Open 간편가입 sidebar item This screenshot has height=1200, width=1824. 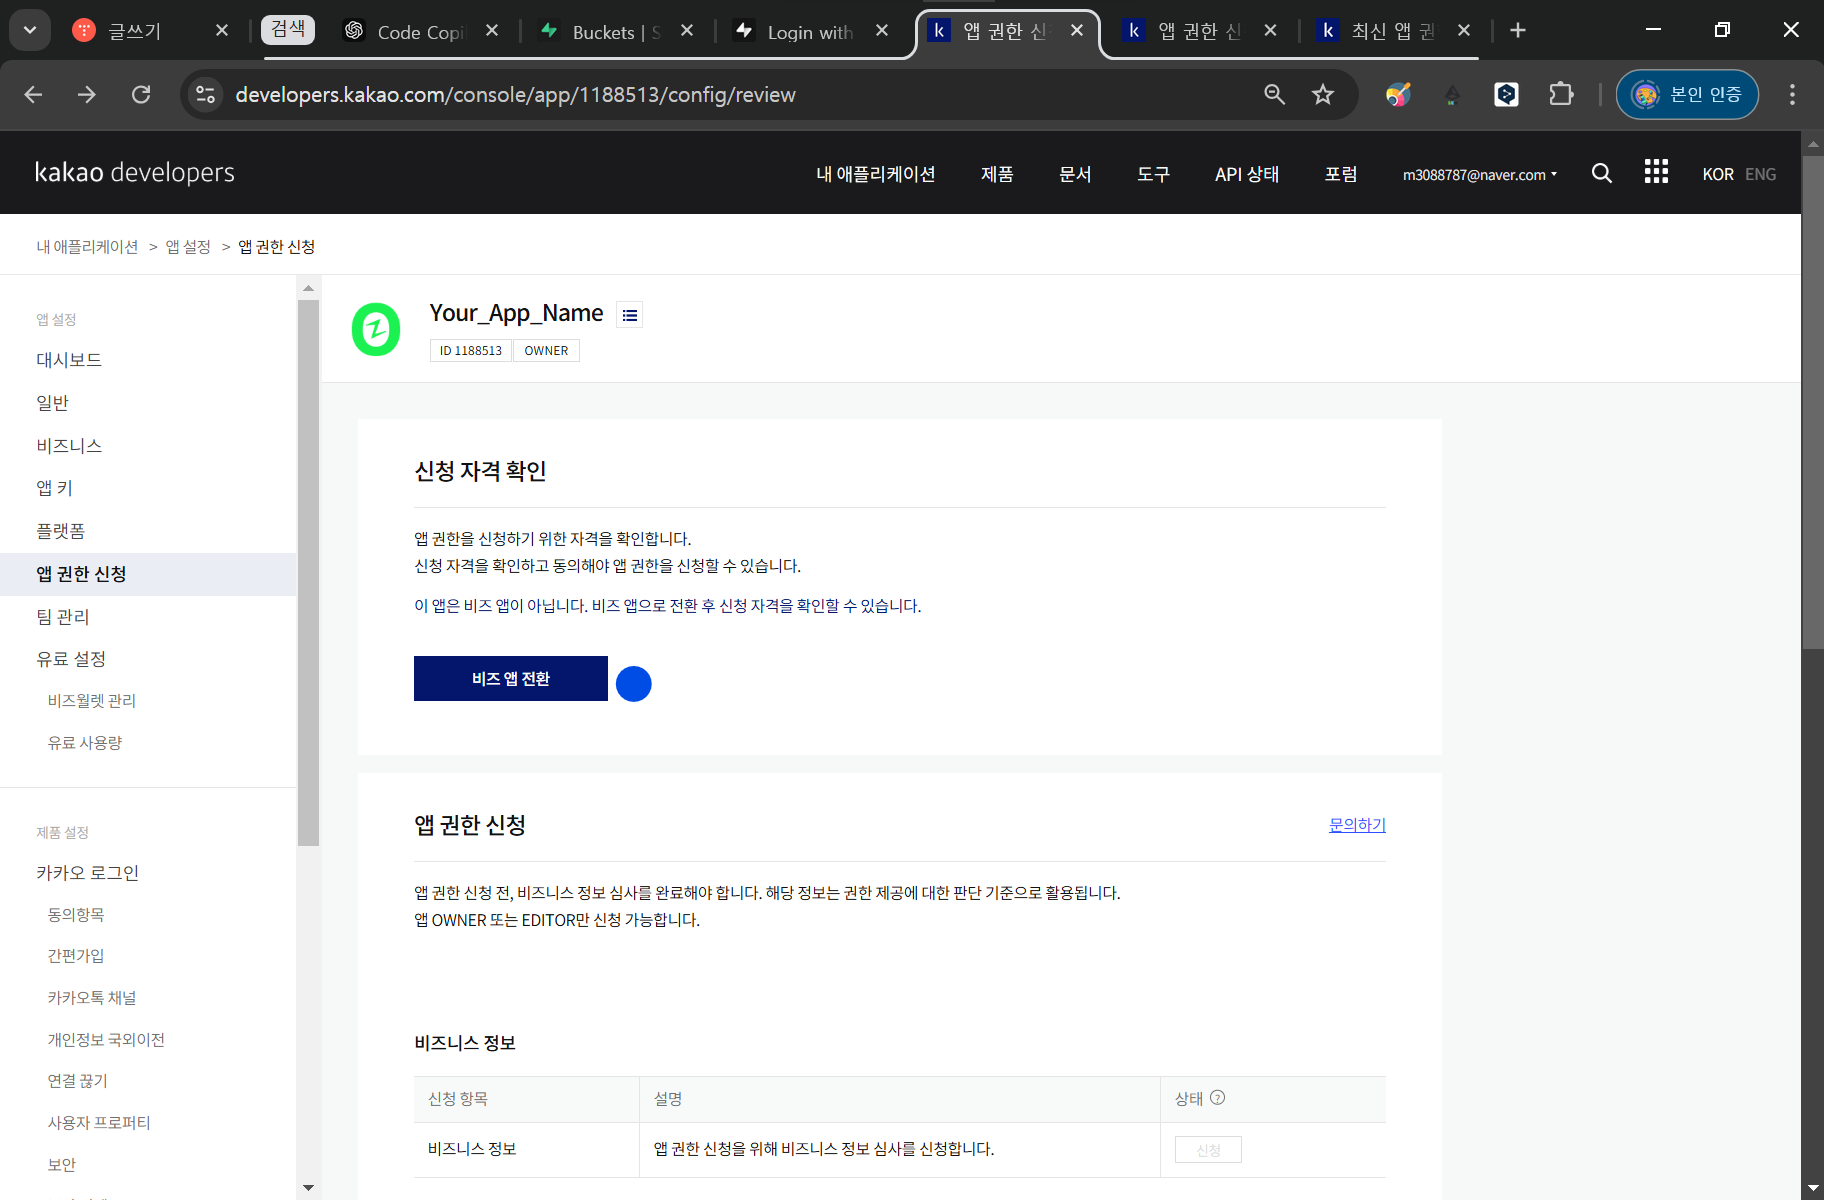point(76,956)
